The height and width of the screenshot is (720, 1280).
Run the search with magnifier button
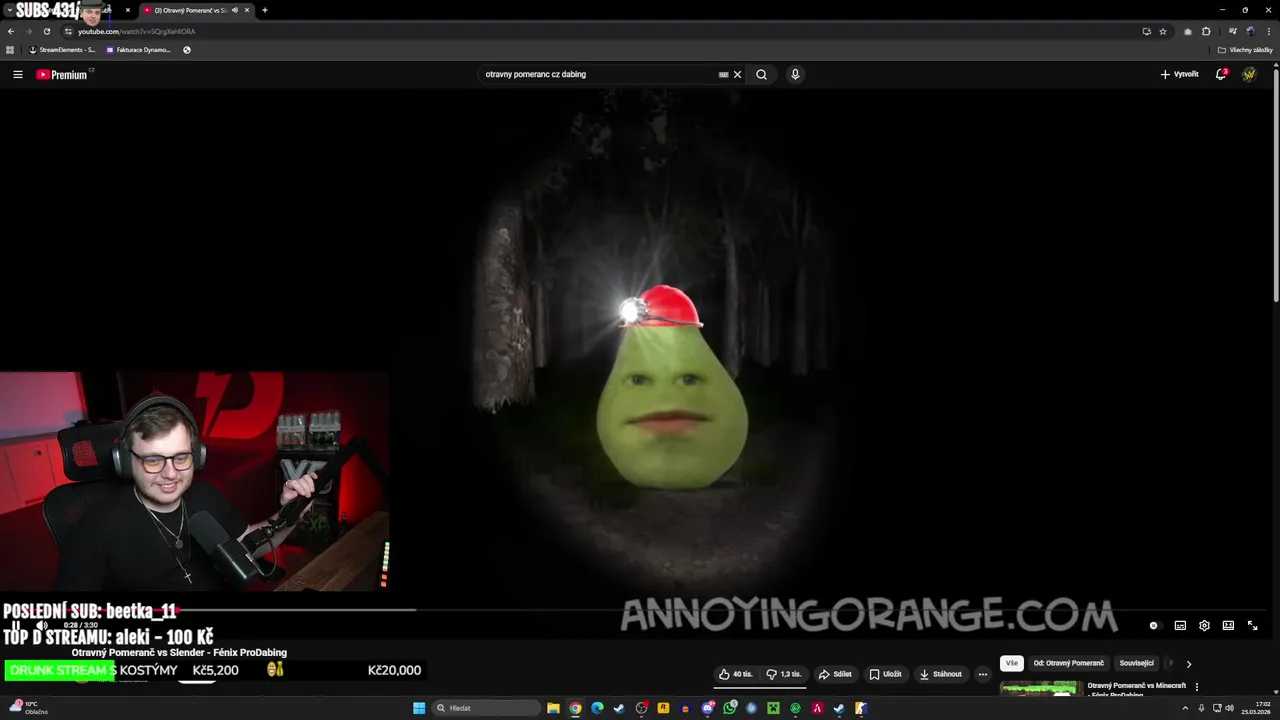tap(761, 74)
